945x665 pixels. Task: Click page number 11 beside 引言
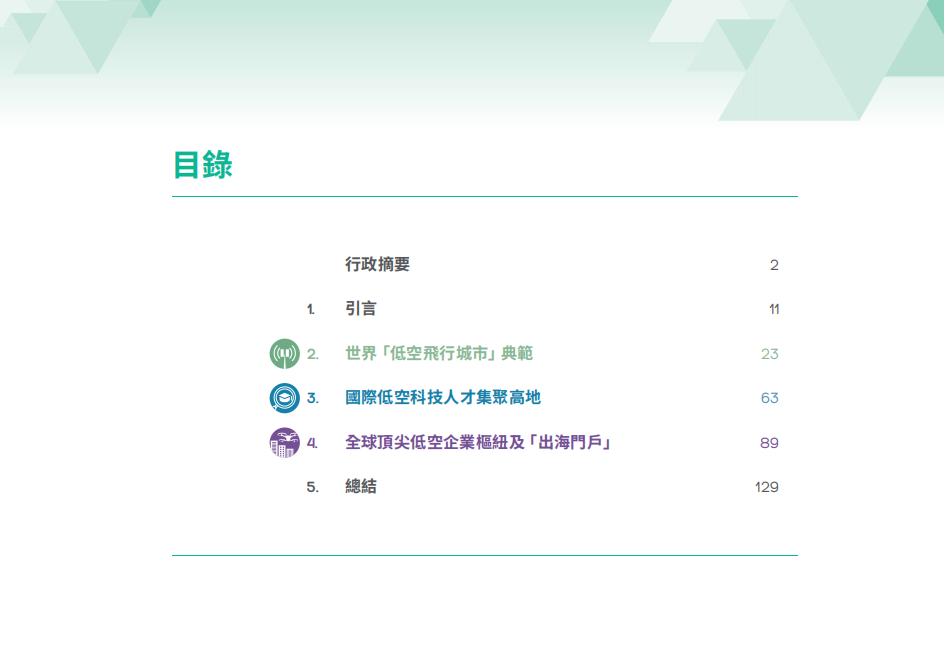click(774, 310)
